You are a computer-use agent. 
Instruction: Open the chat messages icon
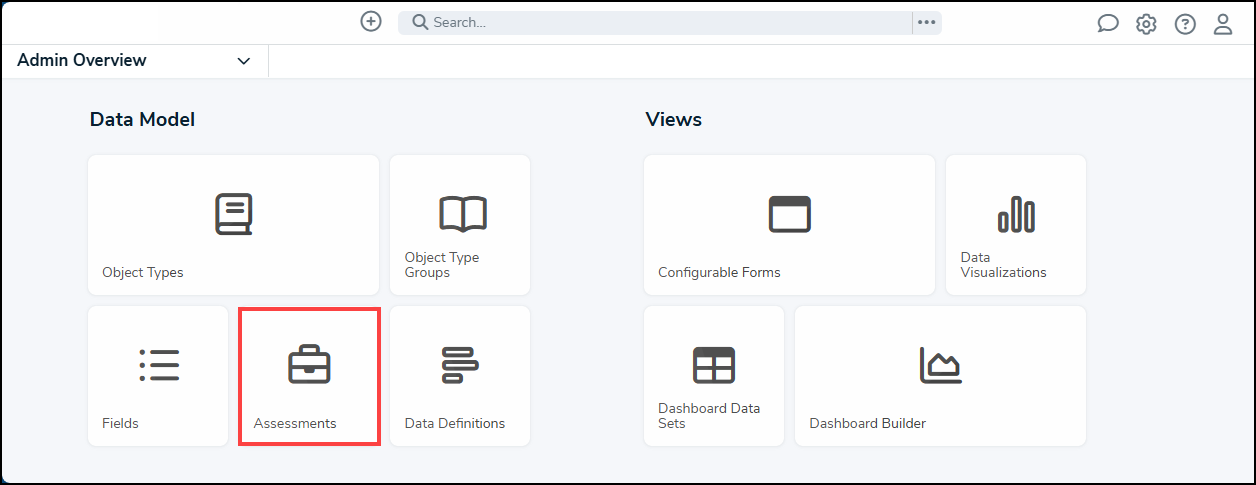pos(1107,24)
